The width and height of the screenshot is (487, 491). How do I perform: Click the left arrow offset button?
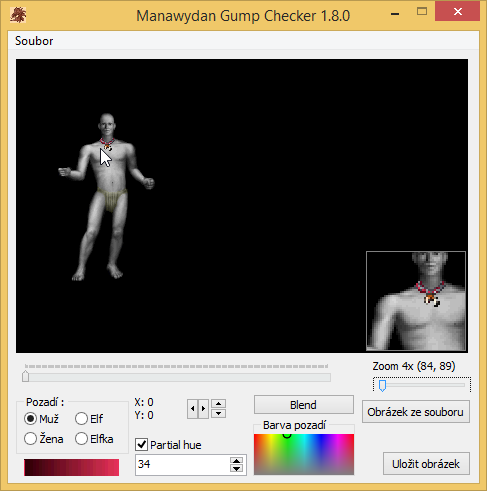tap(193, 408)
